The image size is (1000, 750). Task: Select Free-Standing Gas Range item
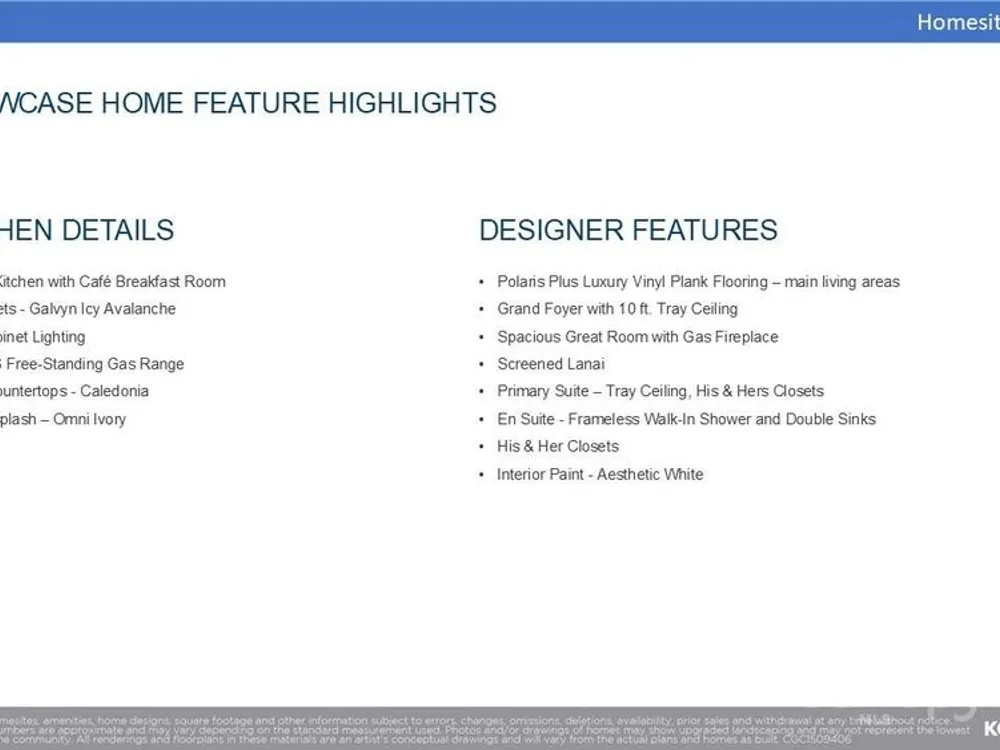coord(92,364)
